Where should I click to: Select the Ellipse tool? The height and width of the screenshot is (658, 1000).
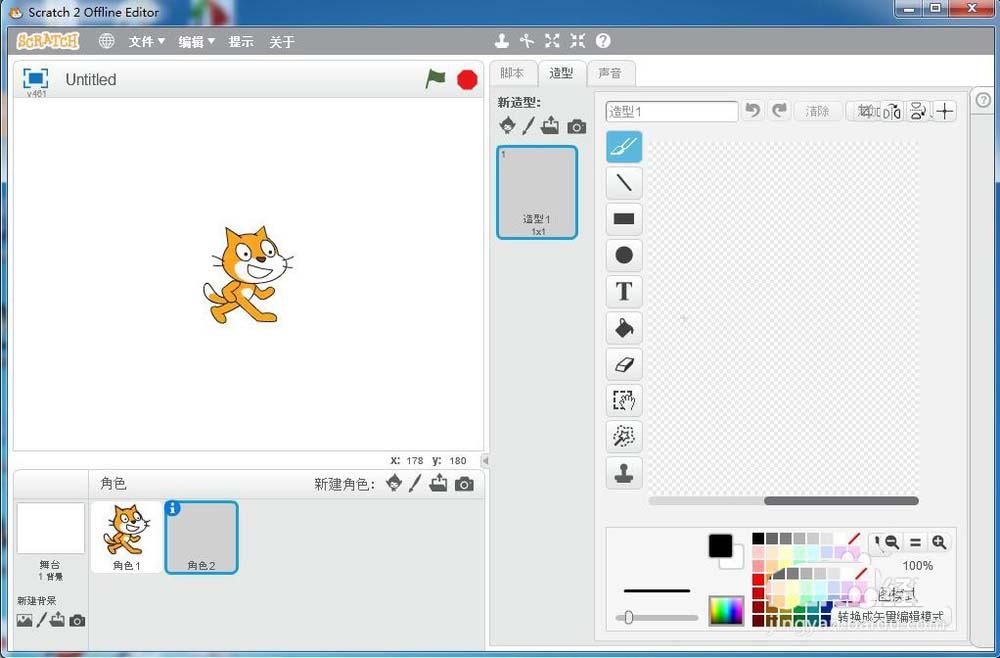point(624,256)
